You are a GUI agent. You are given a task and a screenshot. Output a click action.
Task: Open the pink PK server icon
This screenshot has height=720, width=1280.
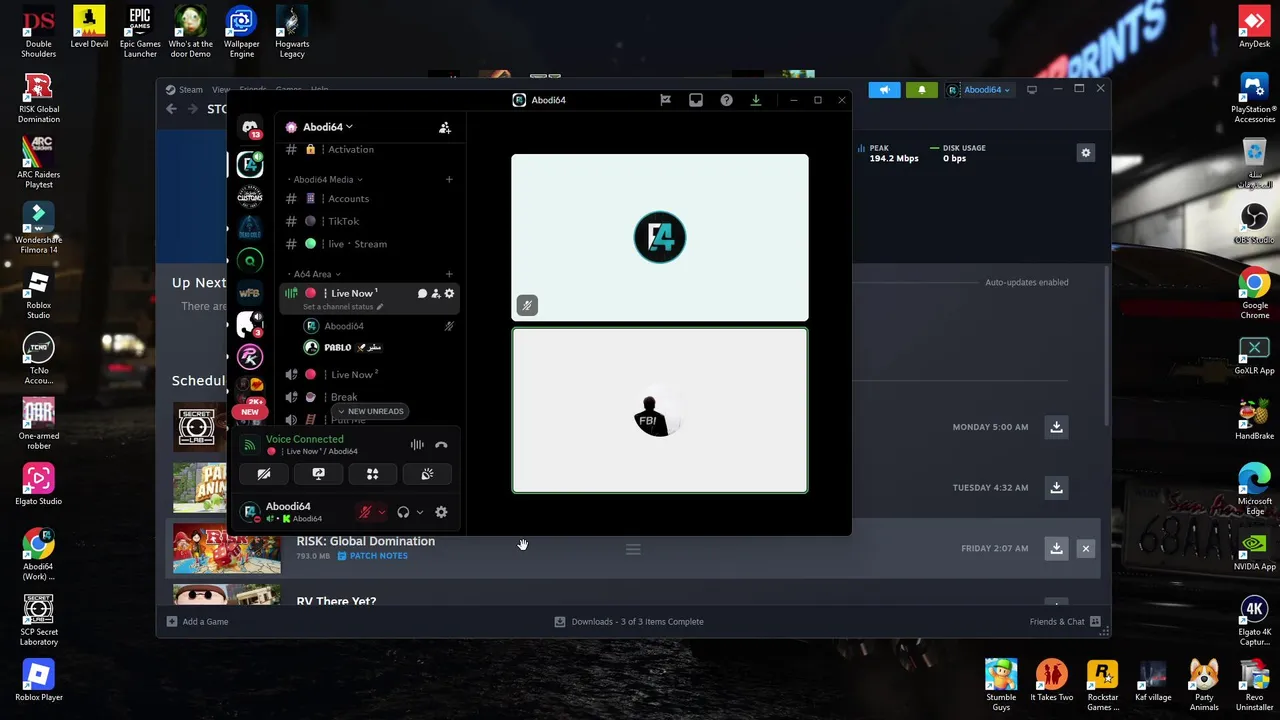pyautogui.click(x=250, y=356)
